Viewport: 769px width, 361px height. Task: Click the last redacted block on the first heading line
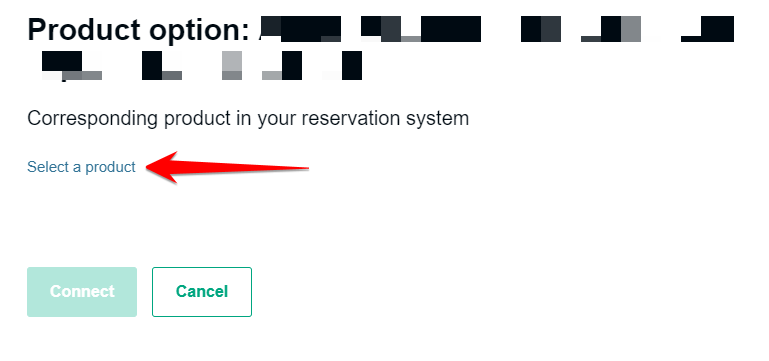(707, 29)
